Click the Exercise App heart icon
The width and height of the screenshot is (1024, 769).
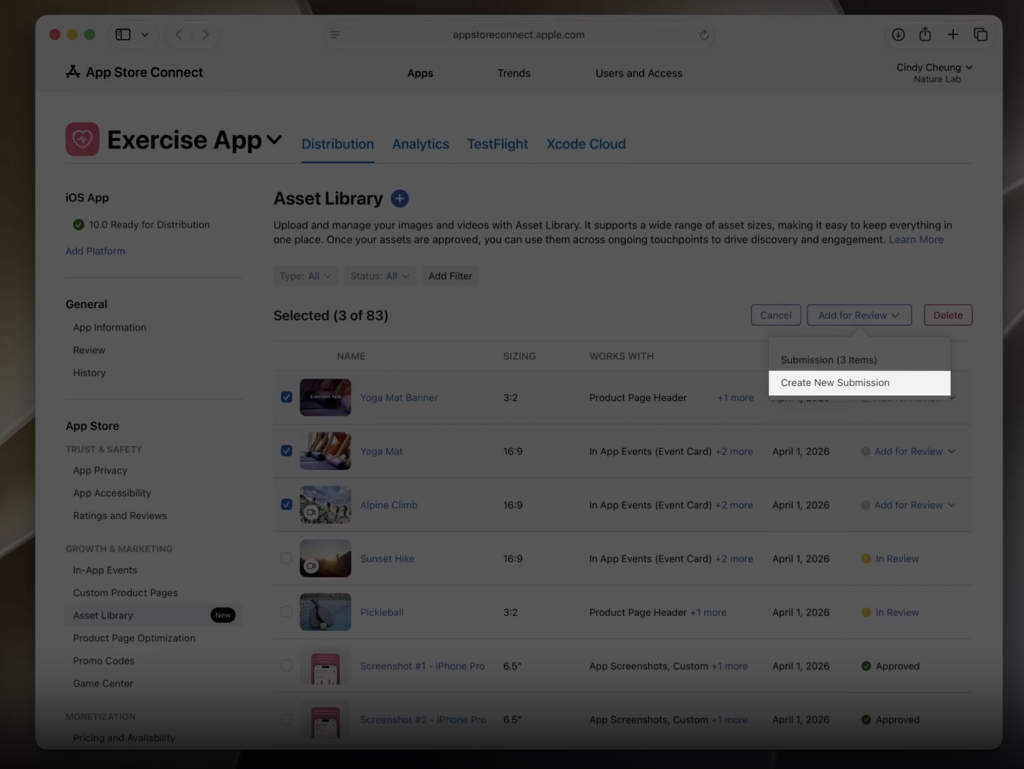pyautogui.click(x=82, y=139)
